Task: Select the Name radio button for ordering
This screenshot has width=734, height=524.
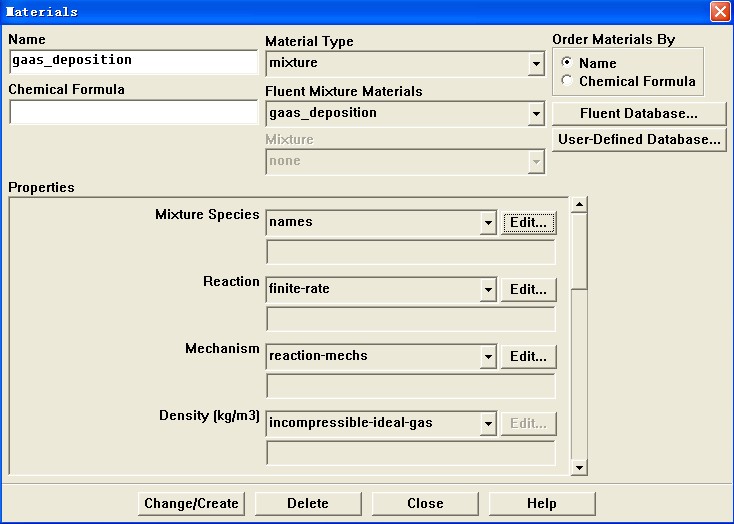Action: [x=568, y=64]
